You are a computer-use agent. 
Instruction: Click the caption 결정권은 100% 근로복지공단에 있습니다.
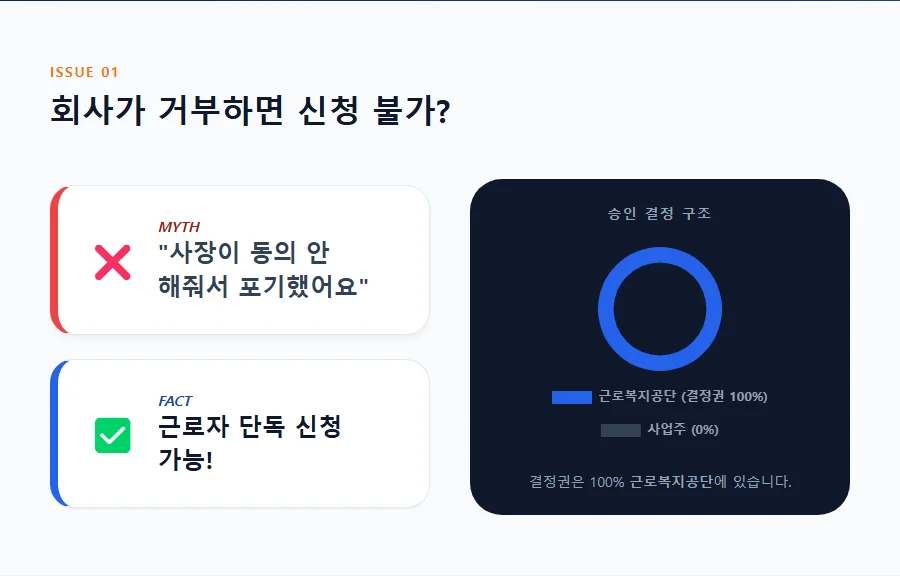pyautogui.click(x=660, y=482)
